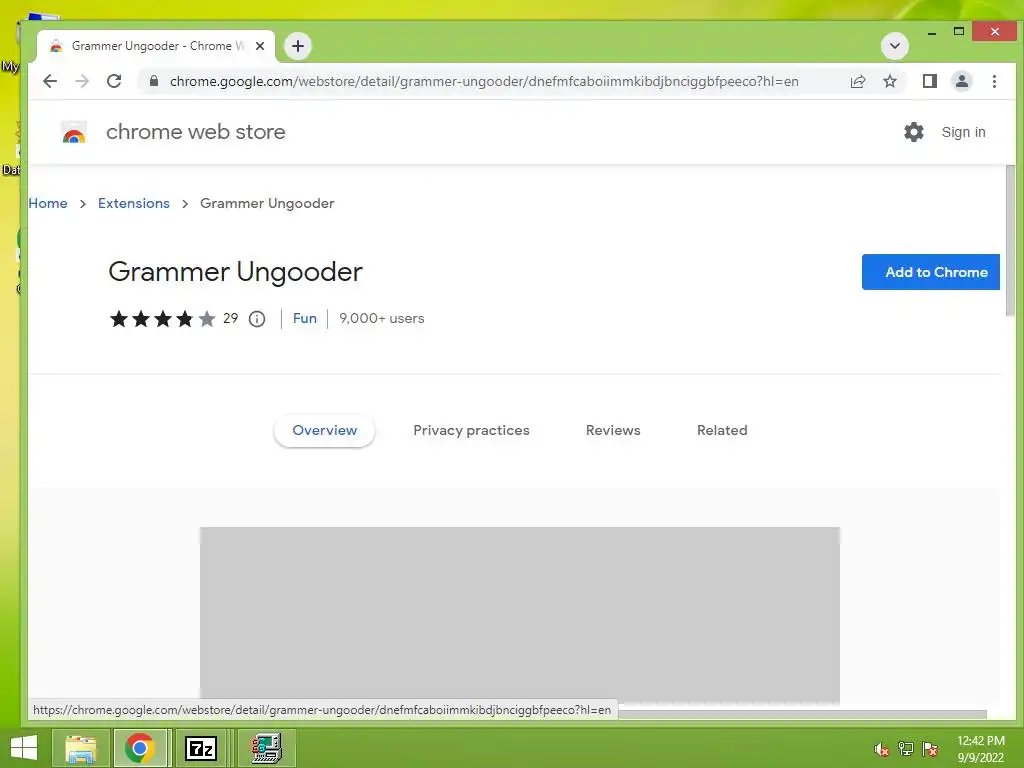Open the computer utility taskbar icon
Image resolution: width=1024 pixels, height=768 pixels.
pos(266,748)
